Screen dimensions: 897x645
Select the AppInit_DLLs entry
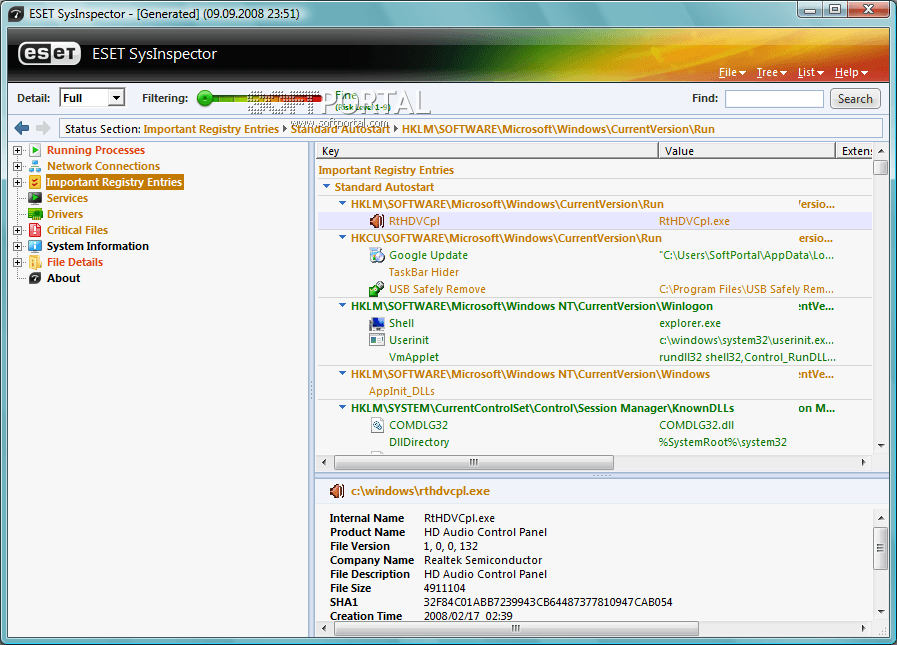(x=402, y=391)
